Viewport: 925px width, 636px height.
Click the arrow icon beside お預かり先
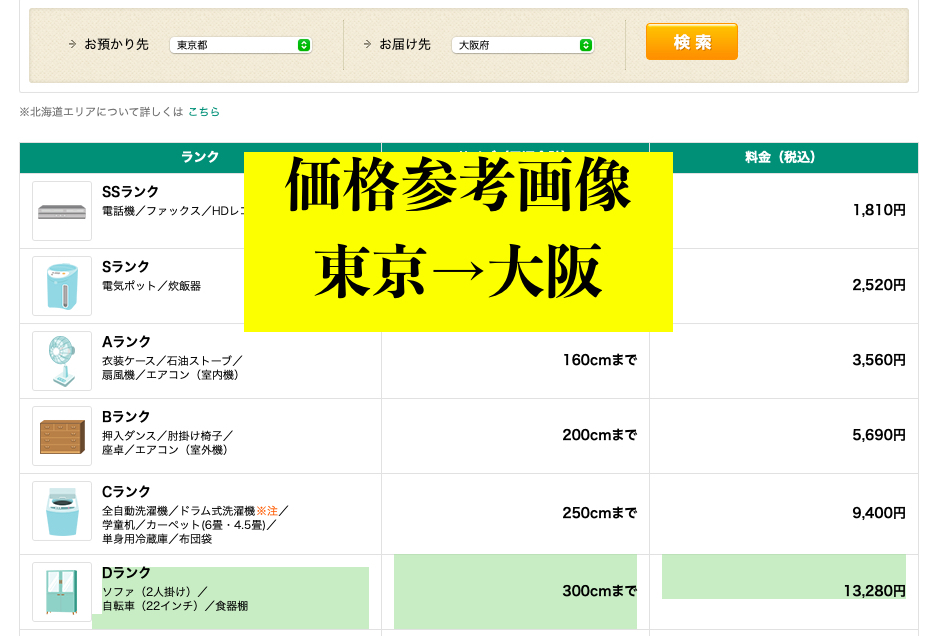coord(73,45)
